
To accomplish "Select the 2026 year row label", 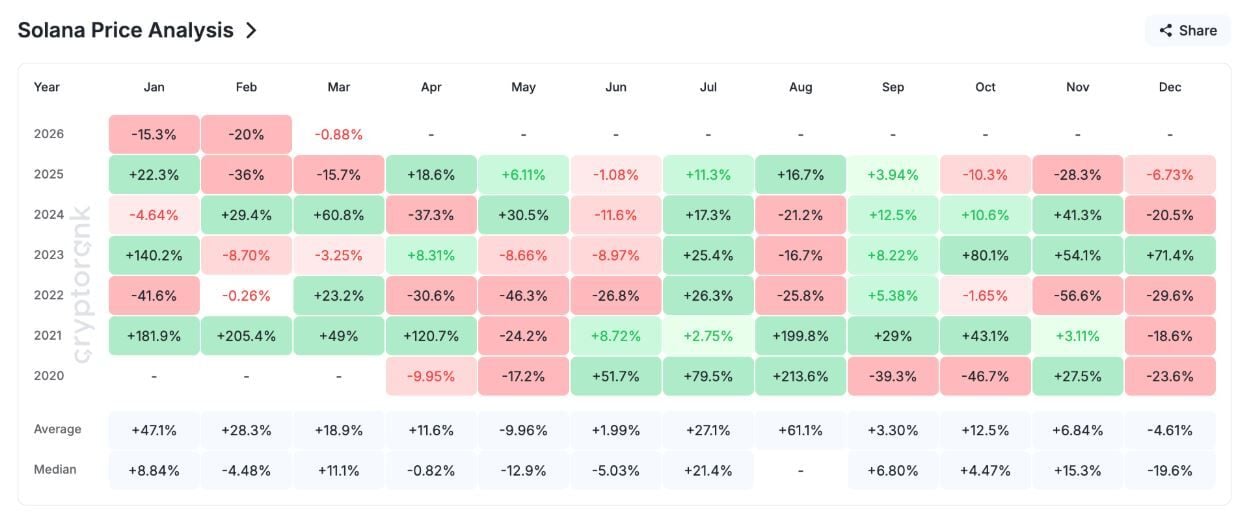I will tap(48, 134).
